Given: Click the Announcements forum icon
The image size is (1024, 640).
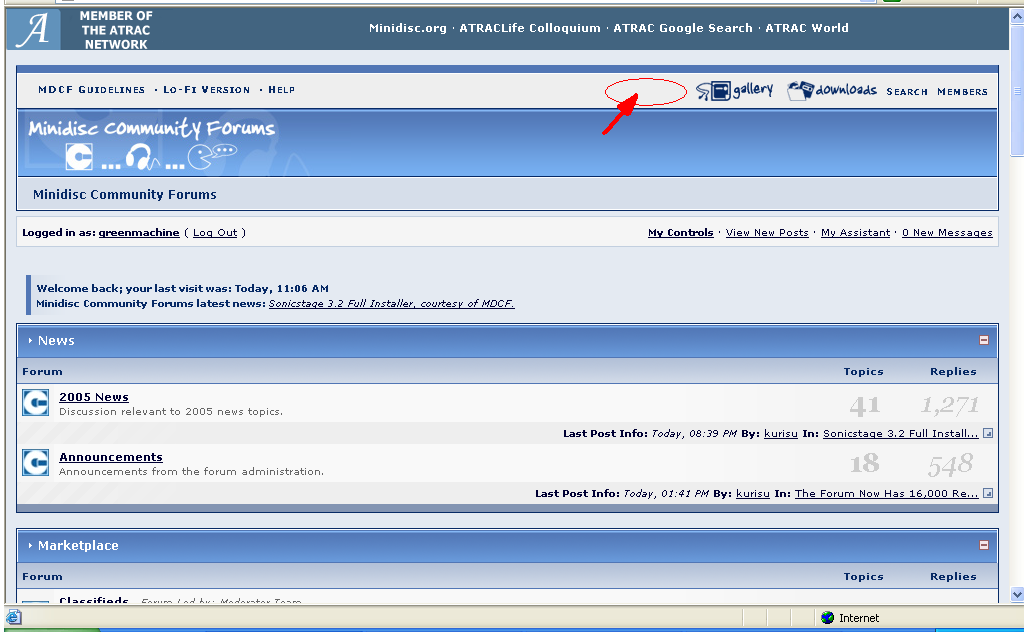Looking at the screenshot, I should point(35,462).
